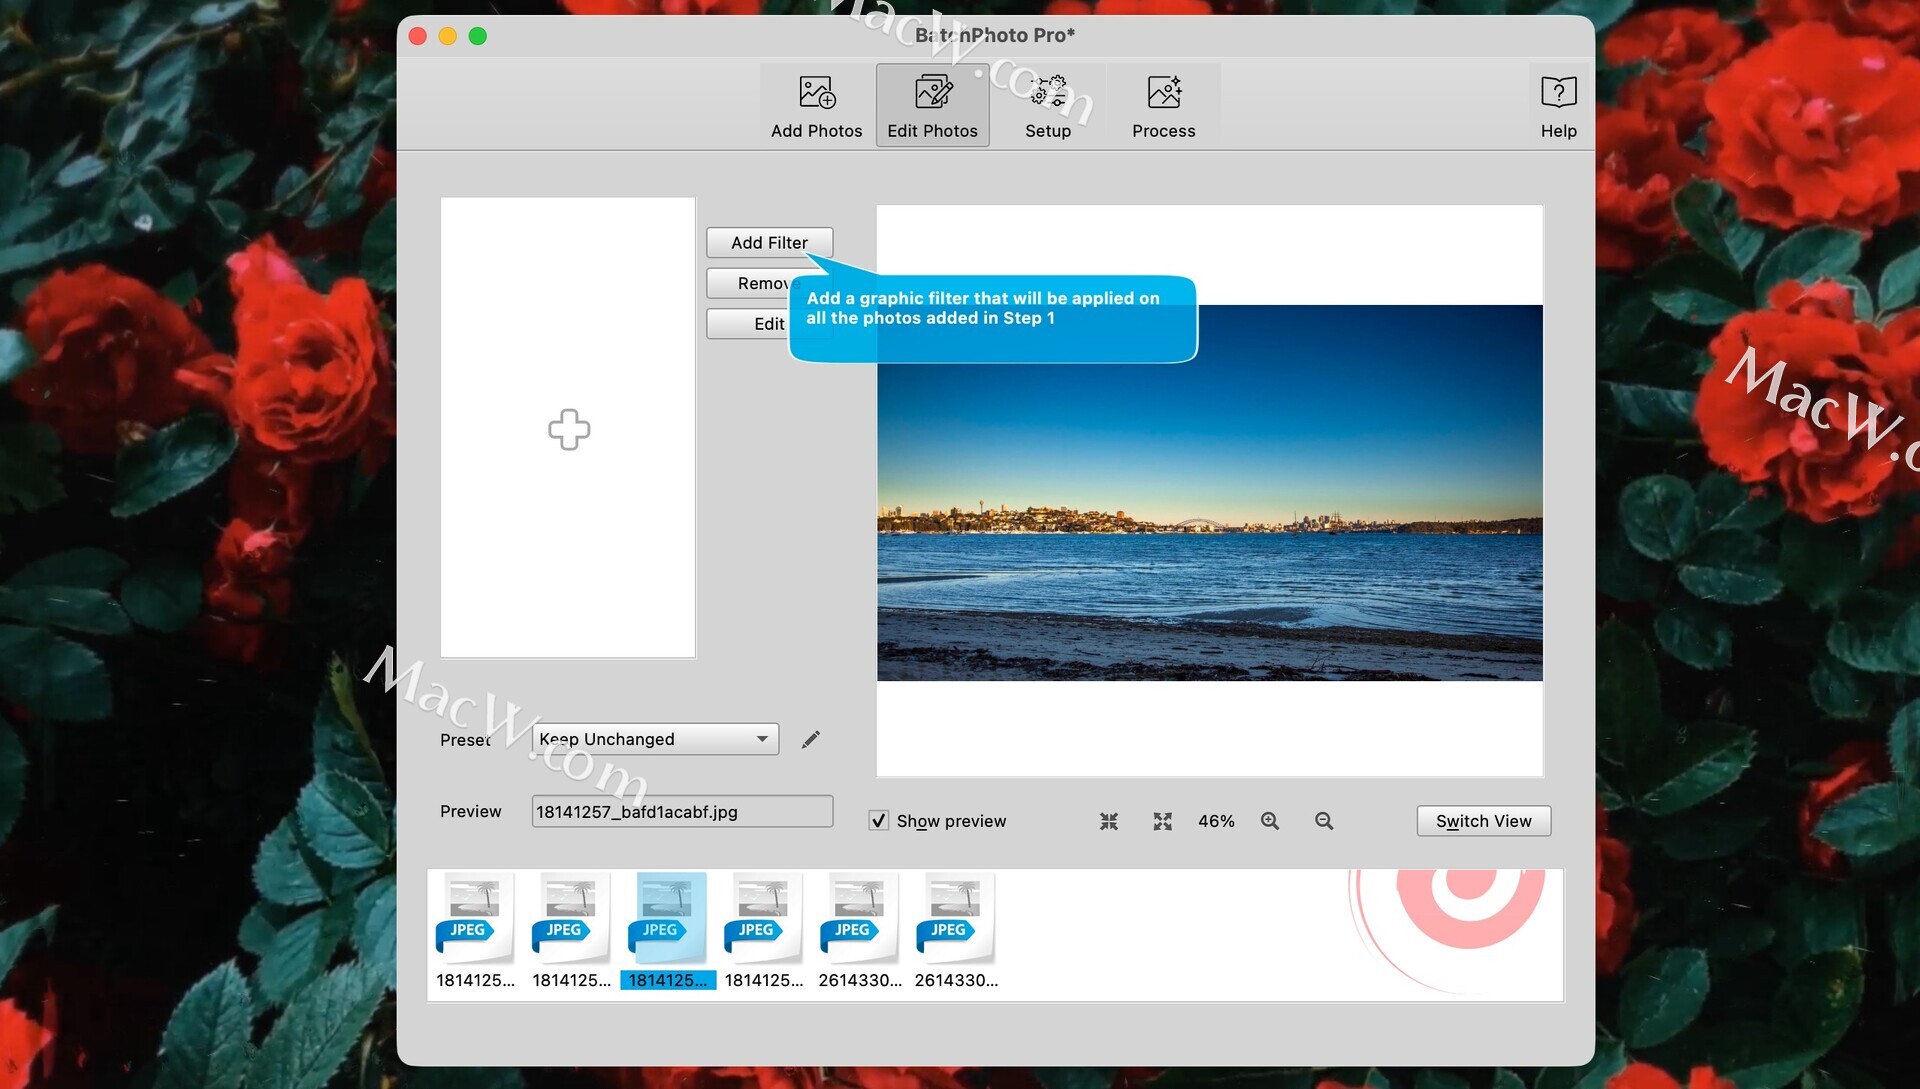Select the Edit Photos tab
Screen dimensions: 1920x1089
pos(932,105)
